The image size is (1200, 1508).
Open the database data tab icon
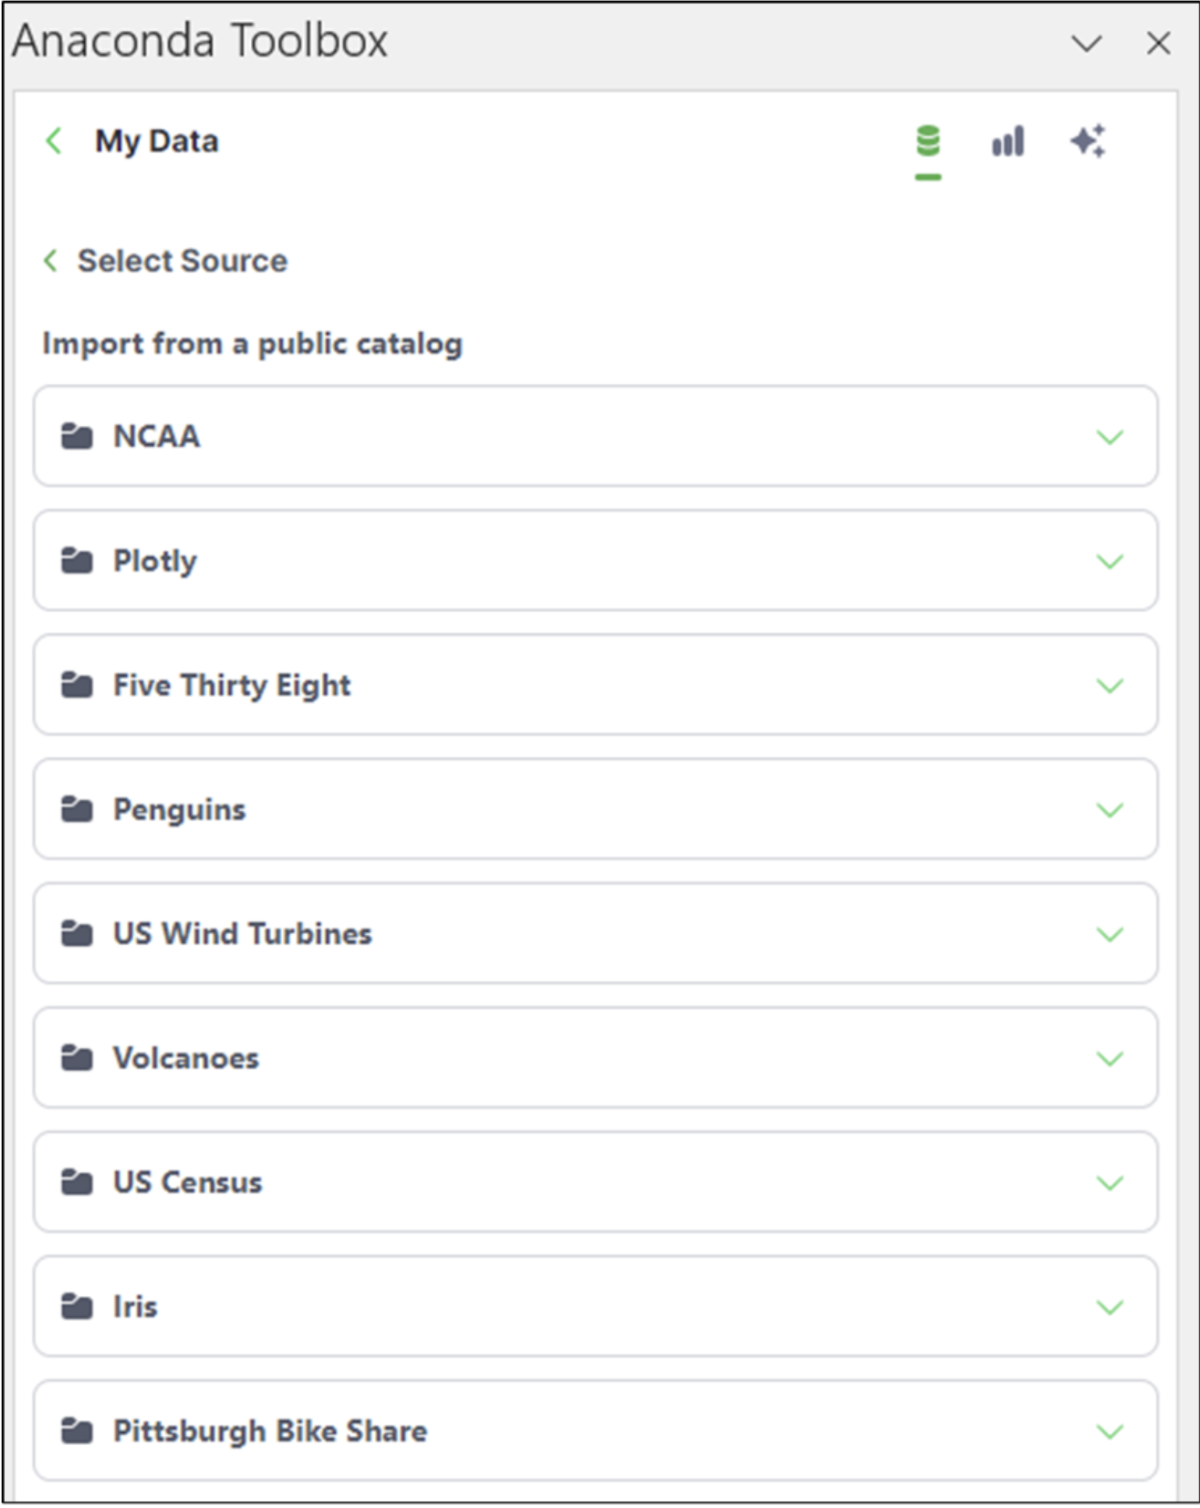tap(928, 142)
